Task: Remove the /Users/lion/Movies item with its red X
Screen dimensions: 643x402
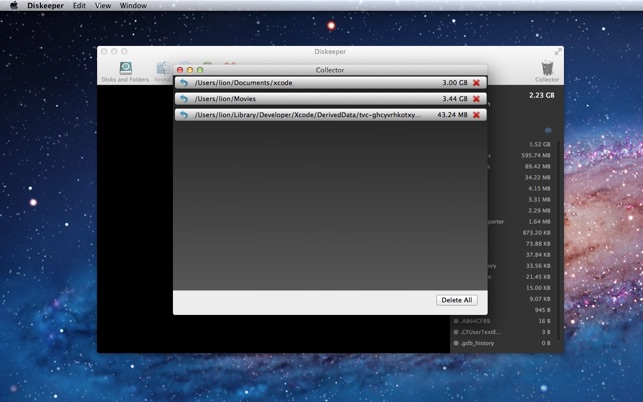Action: [x=476, y=99]
